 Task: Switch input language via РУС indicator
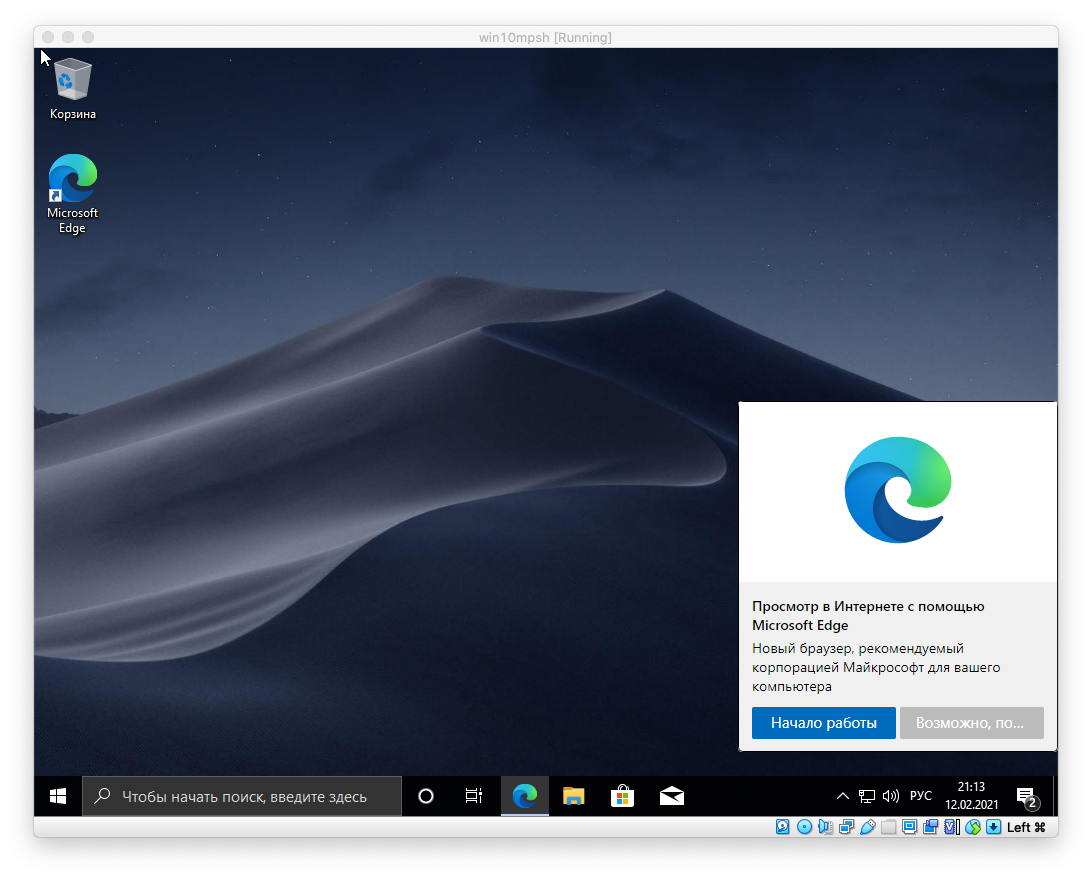coord(921,796)
